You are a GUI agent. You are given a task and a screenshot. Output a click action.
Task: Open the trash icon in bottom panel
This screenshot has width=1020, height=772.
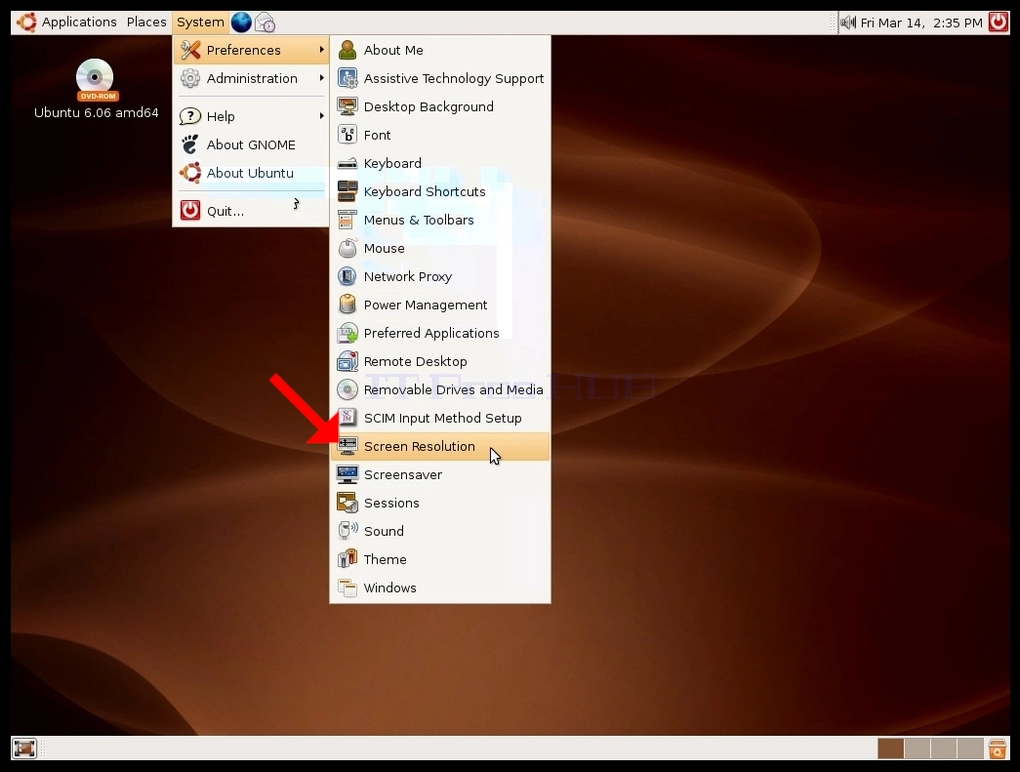click(997, 749)
